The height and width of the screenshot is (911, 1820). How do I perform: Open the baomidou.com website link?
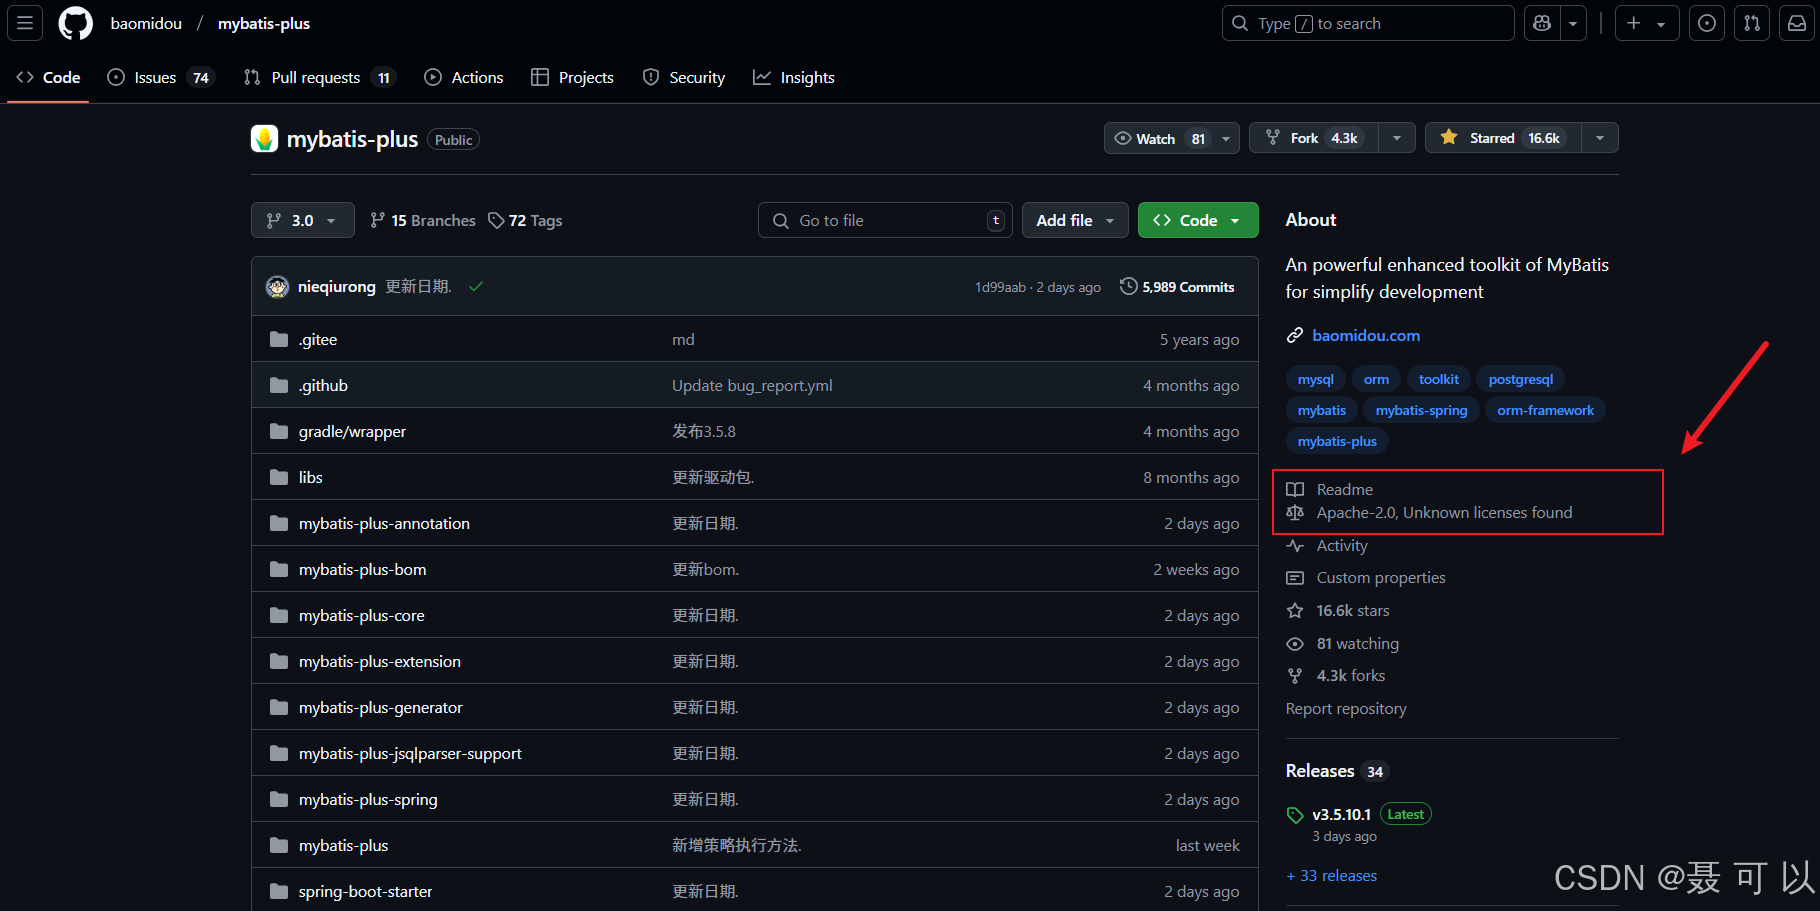pos(1366,335)
